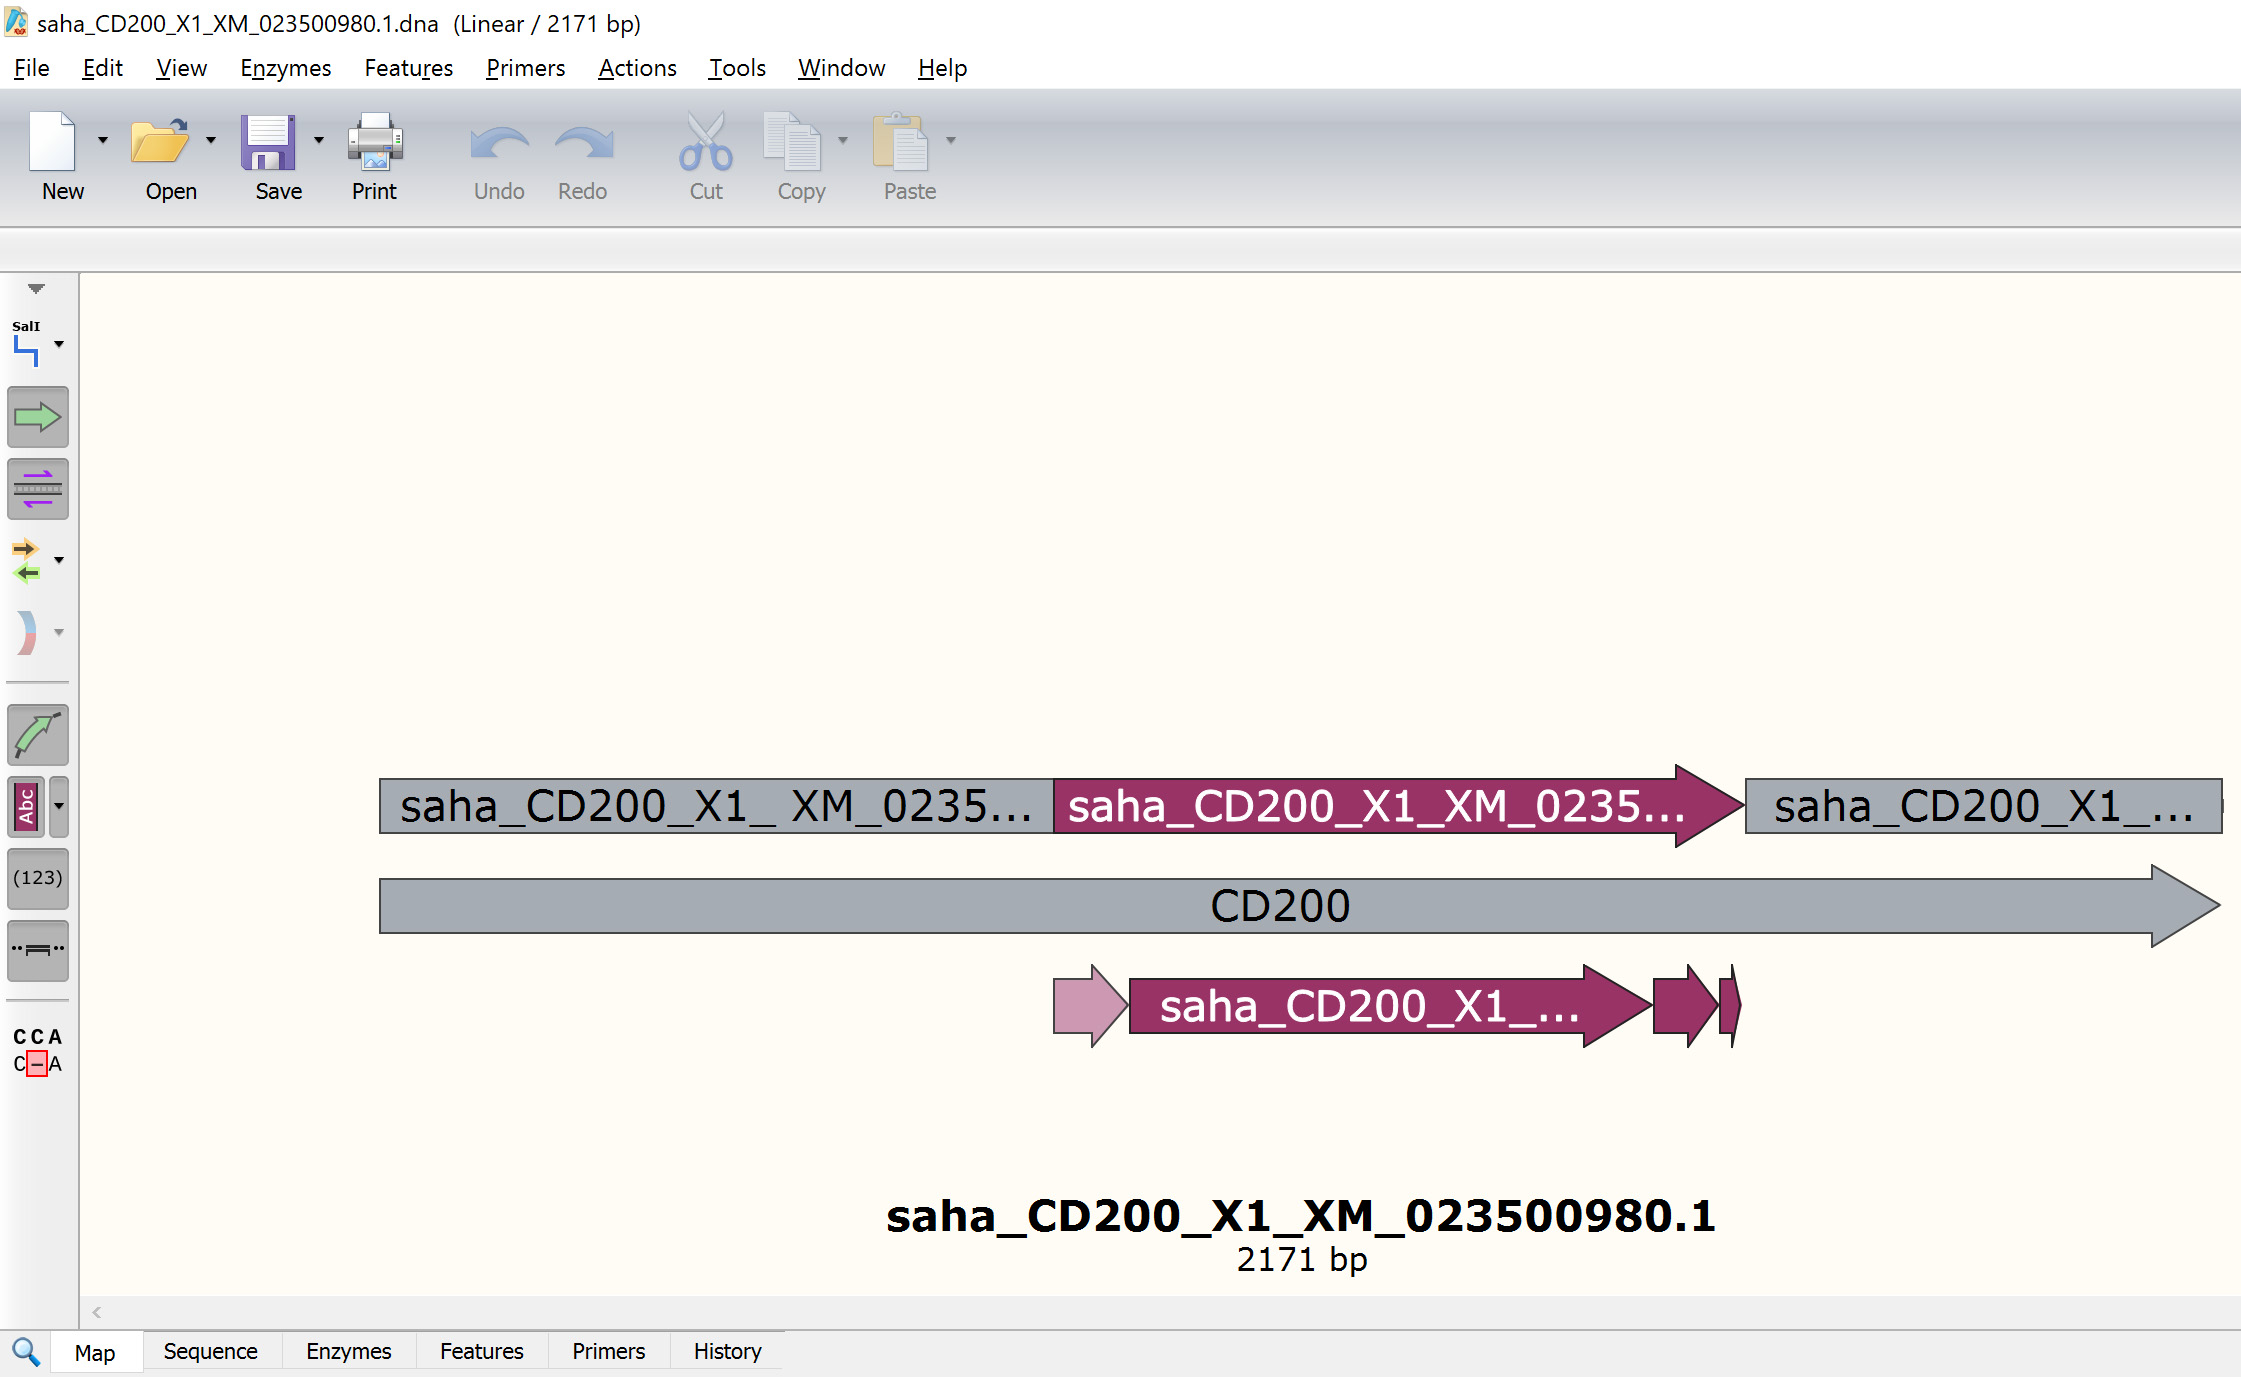Select the long magenta saha_CD200_X1_XM_0235... arrow
The height and width of the screenshot is (1377, 2241).
tap(1398, 806)
